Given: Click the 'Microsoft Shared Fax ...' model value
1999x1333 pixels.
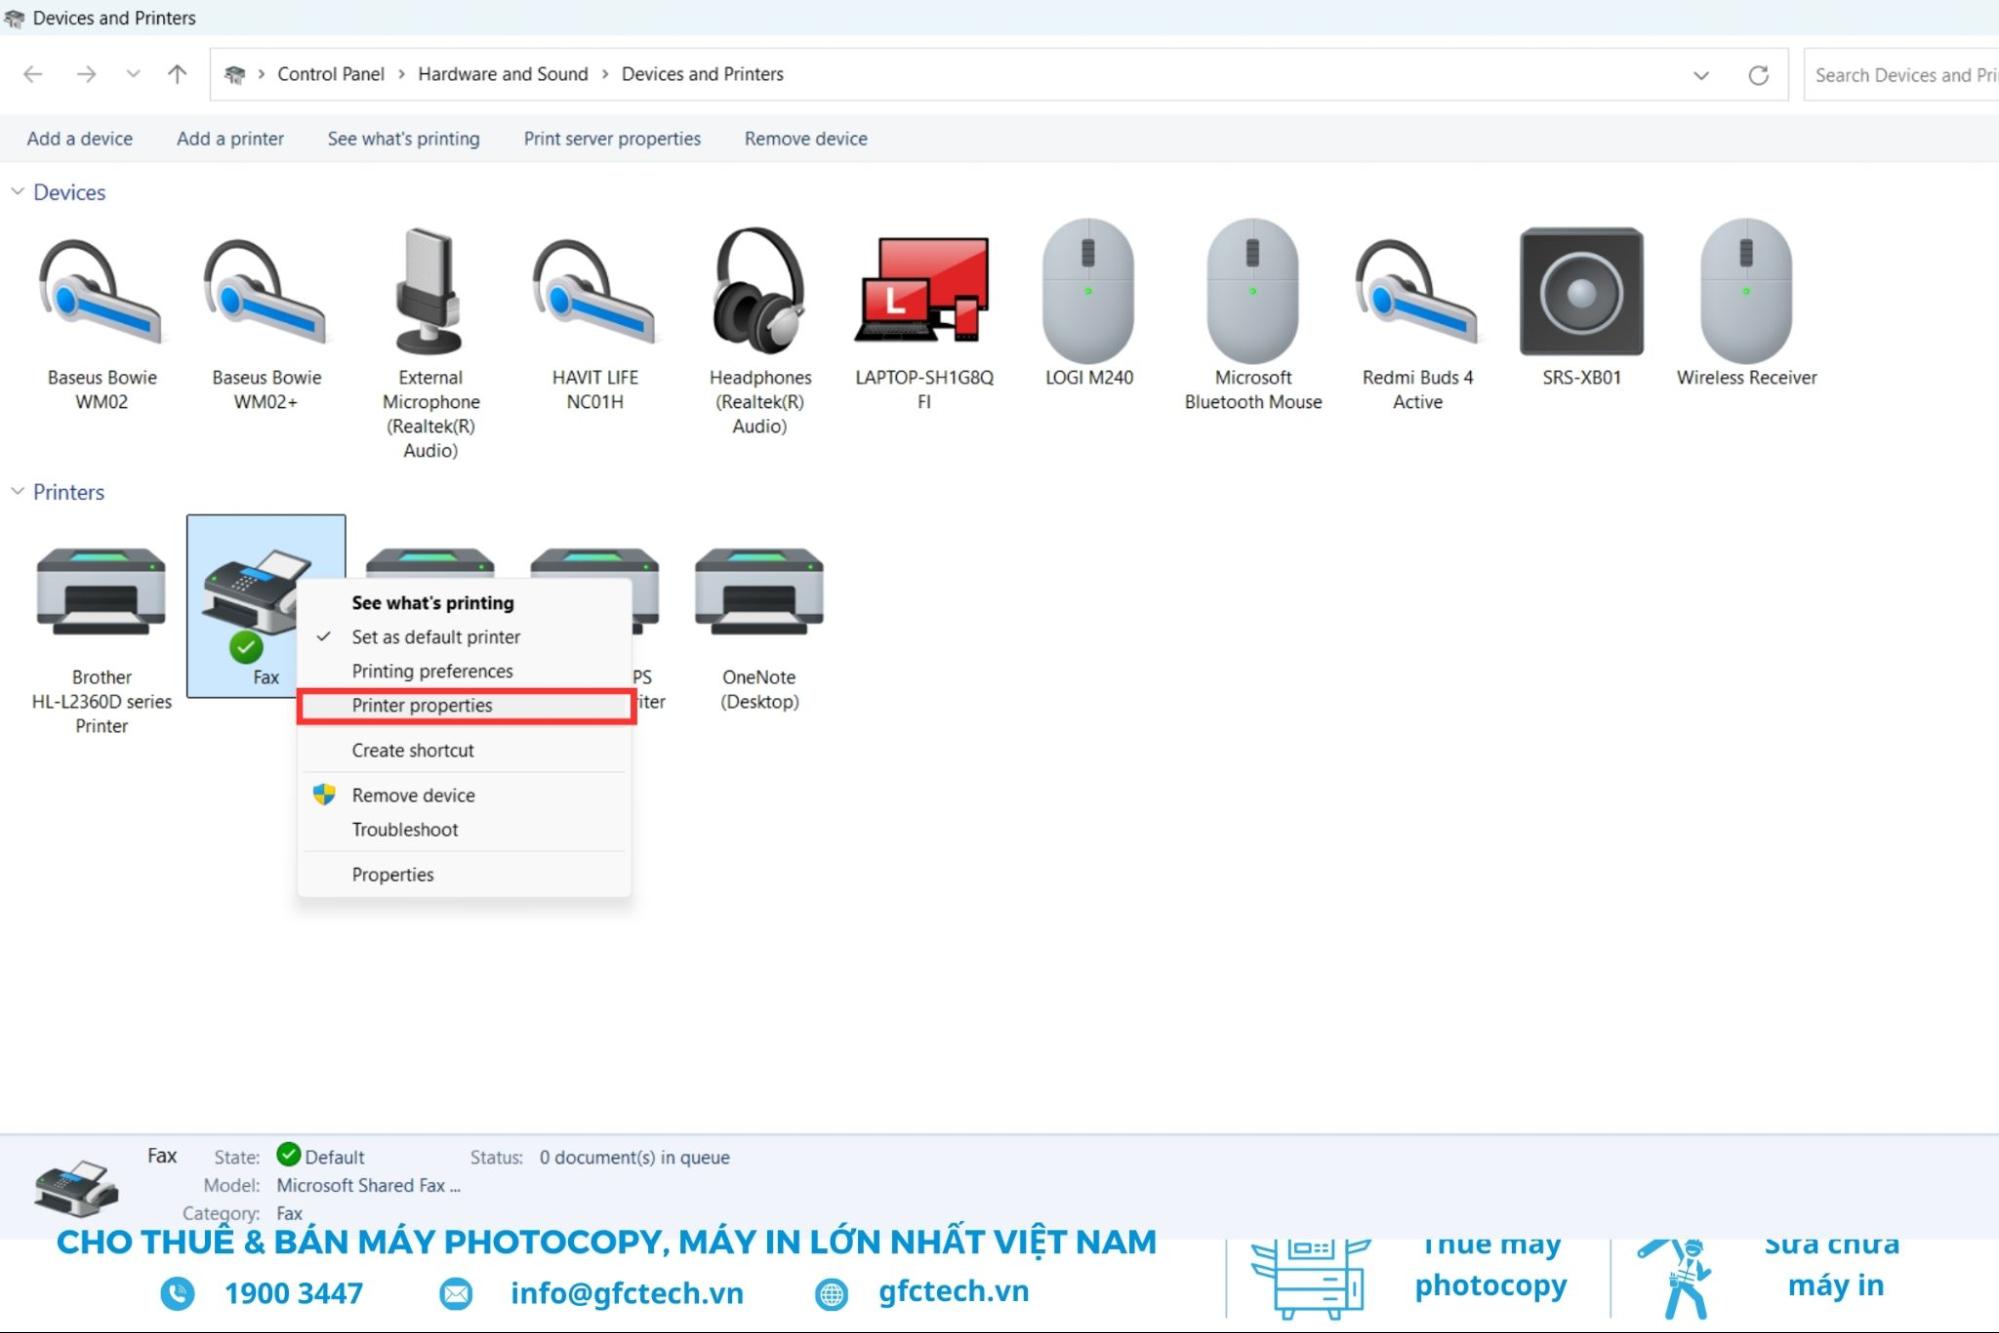Looking at the screenshot, I should coord(369,1185).
